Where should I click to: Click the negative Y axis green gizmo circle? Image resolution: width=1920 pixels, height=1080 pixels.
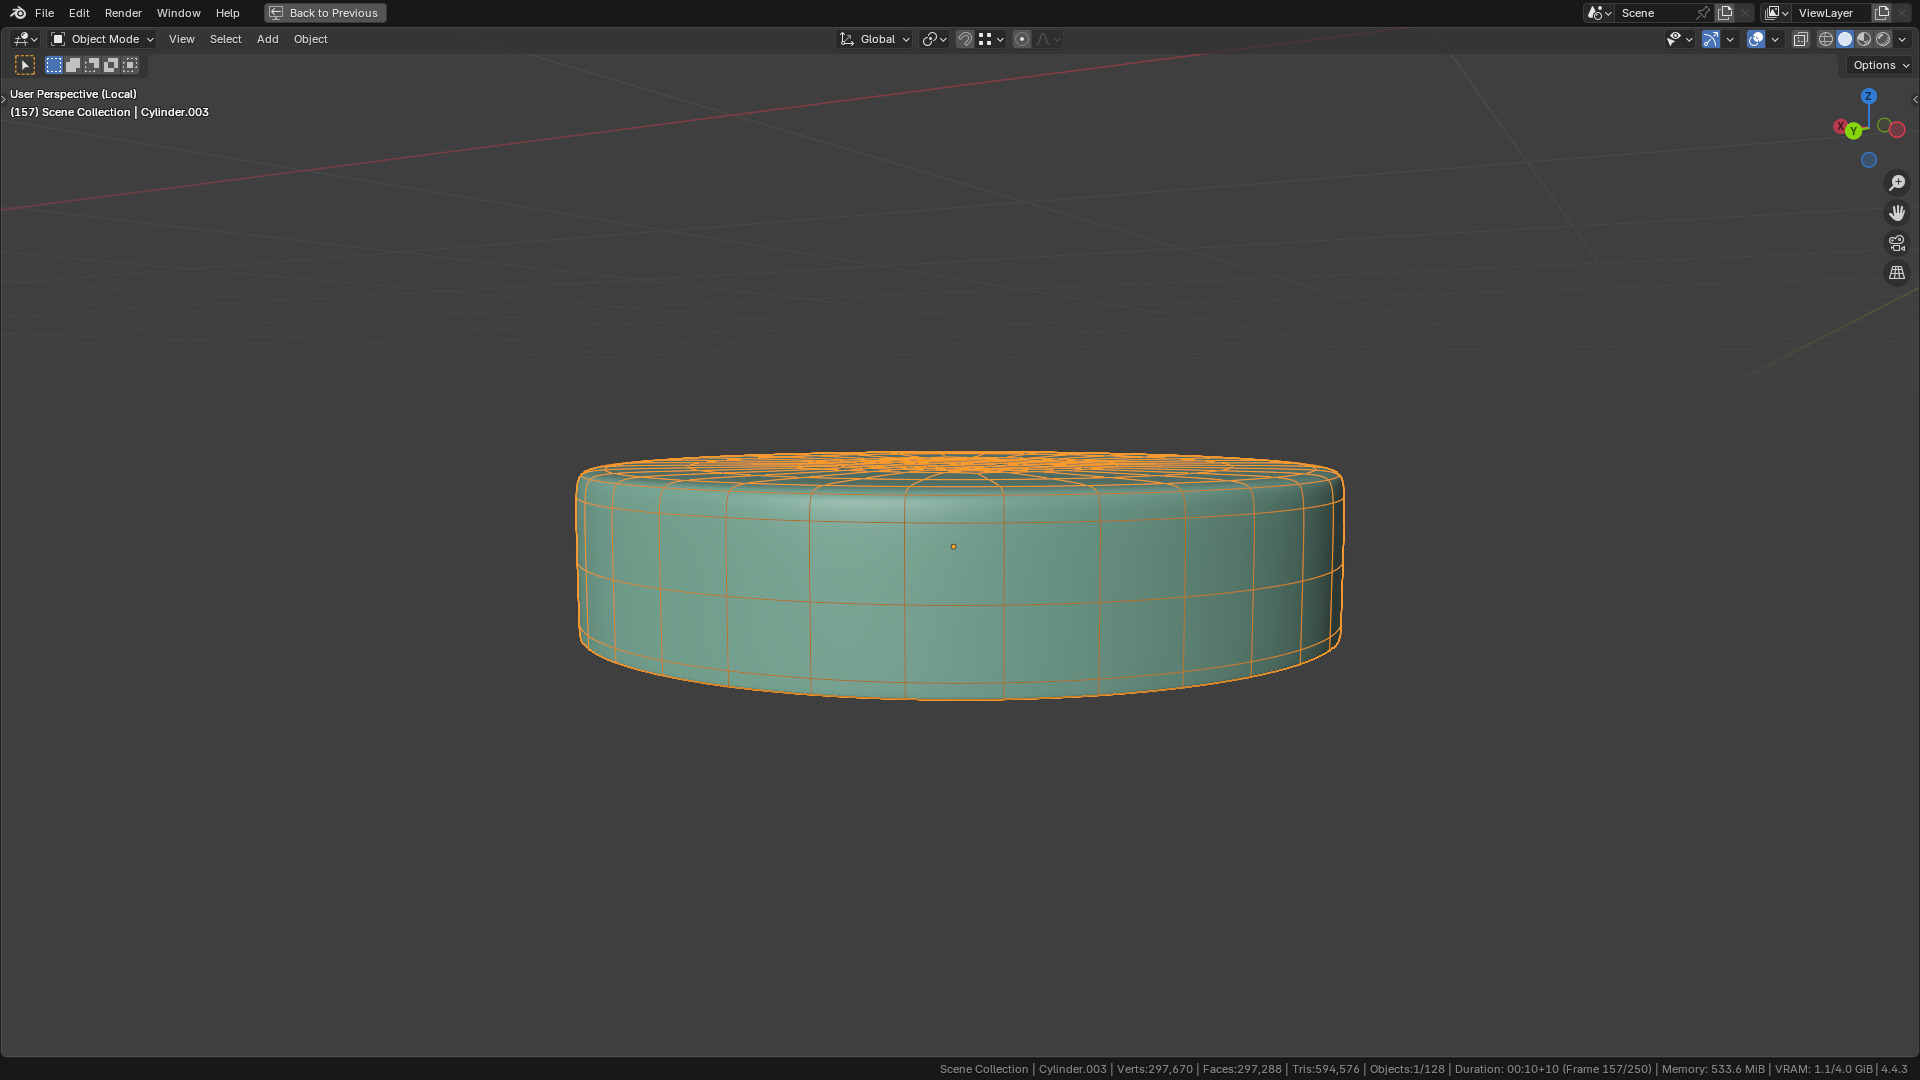coord(1884,125)
